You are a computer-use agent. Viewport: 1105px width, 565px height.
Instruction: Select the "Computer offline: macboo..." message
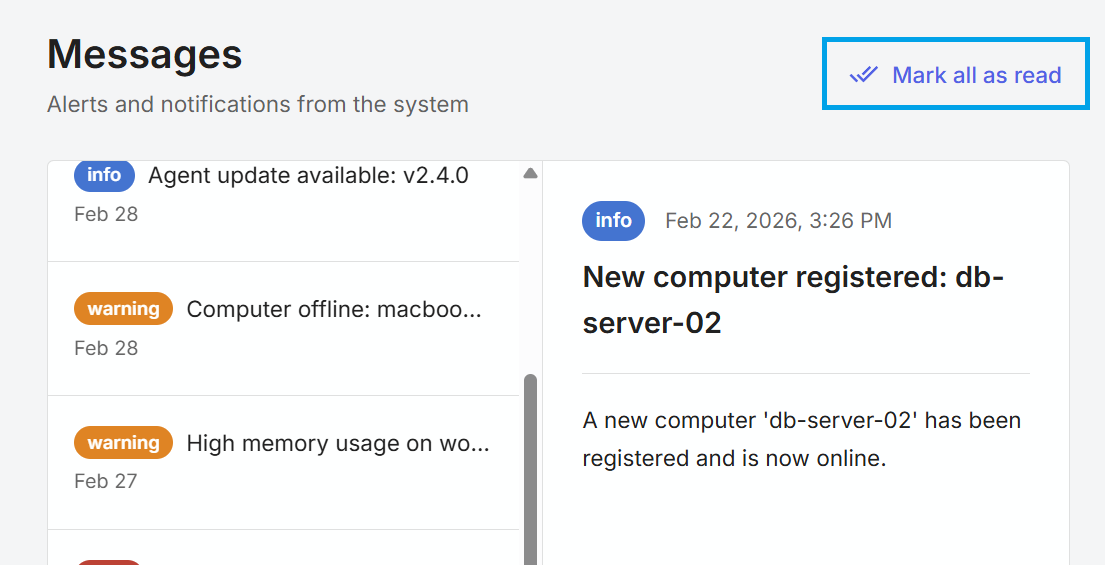(334, 310)
